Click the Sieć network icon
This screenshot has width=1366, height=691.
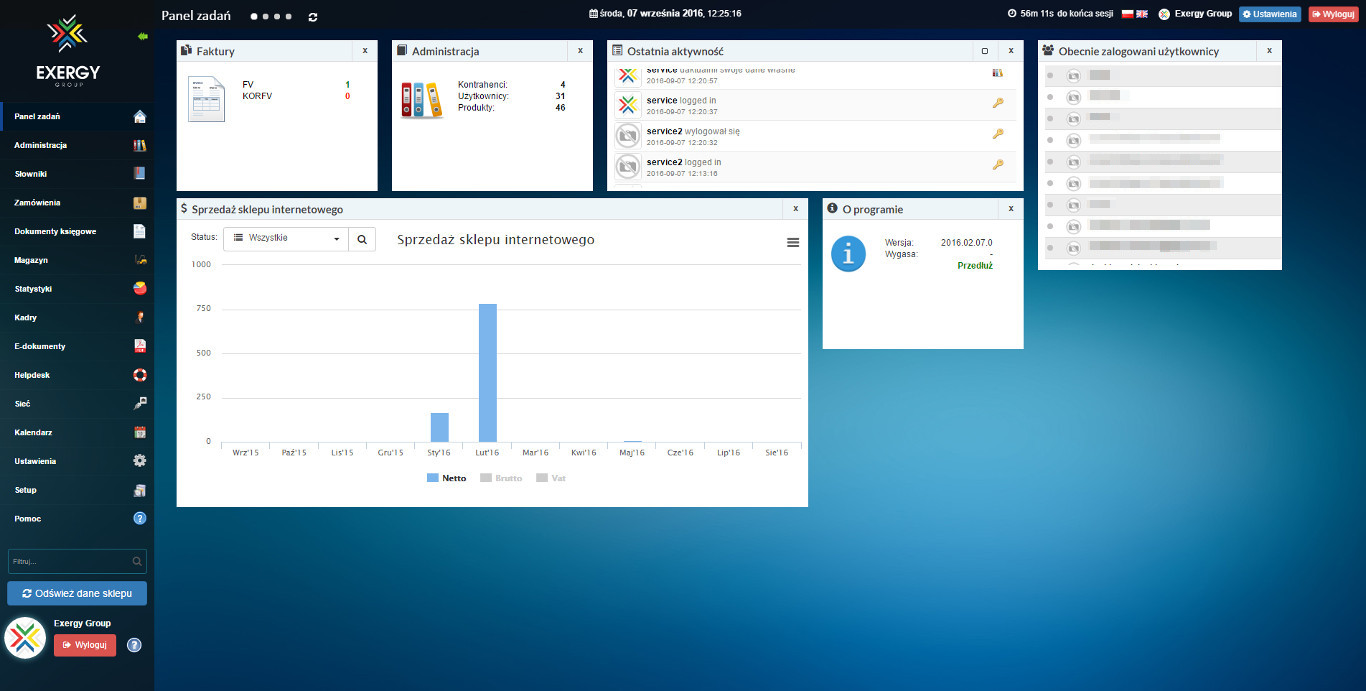[x=140, y=404]
